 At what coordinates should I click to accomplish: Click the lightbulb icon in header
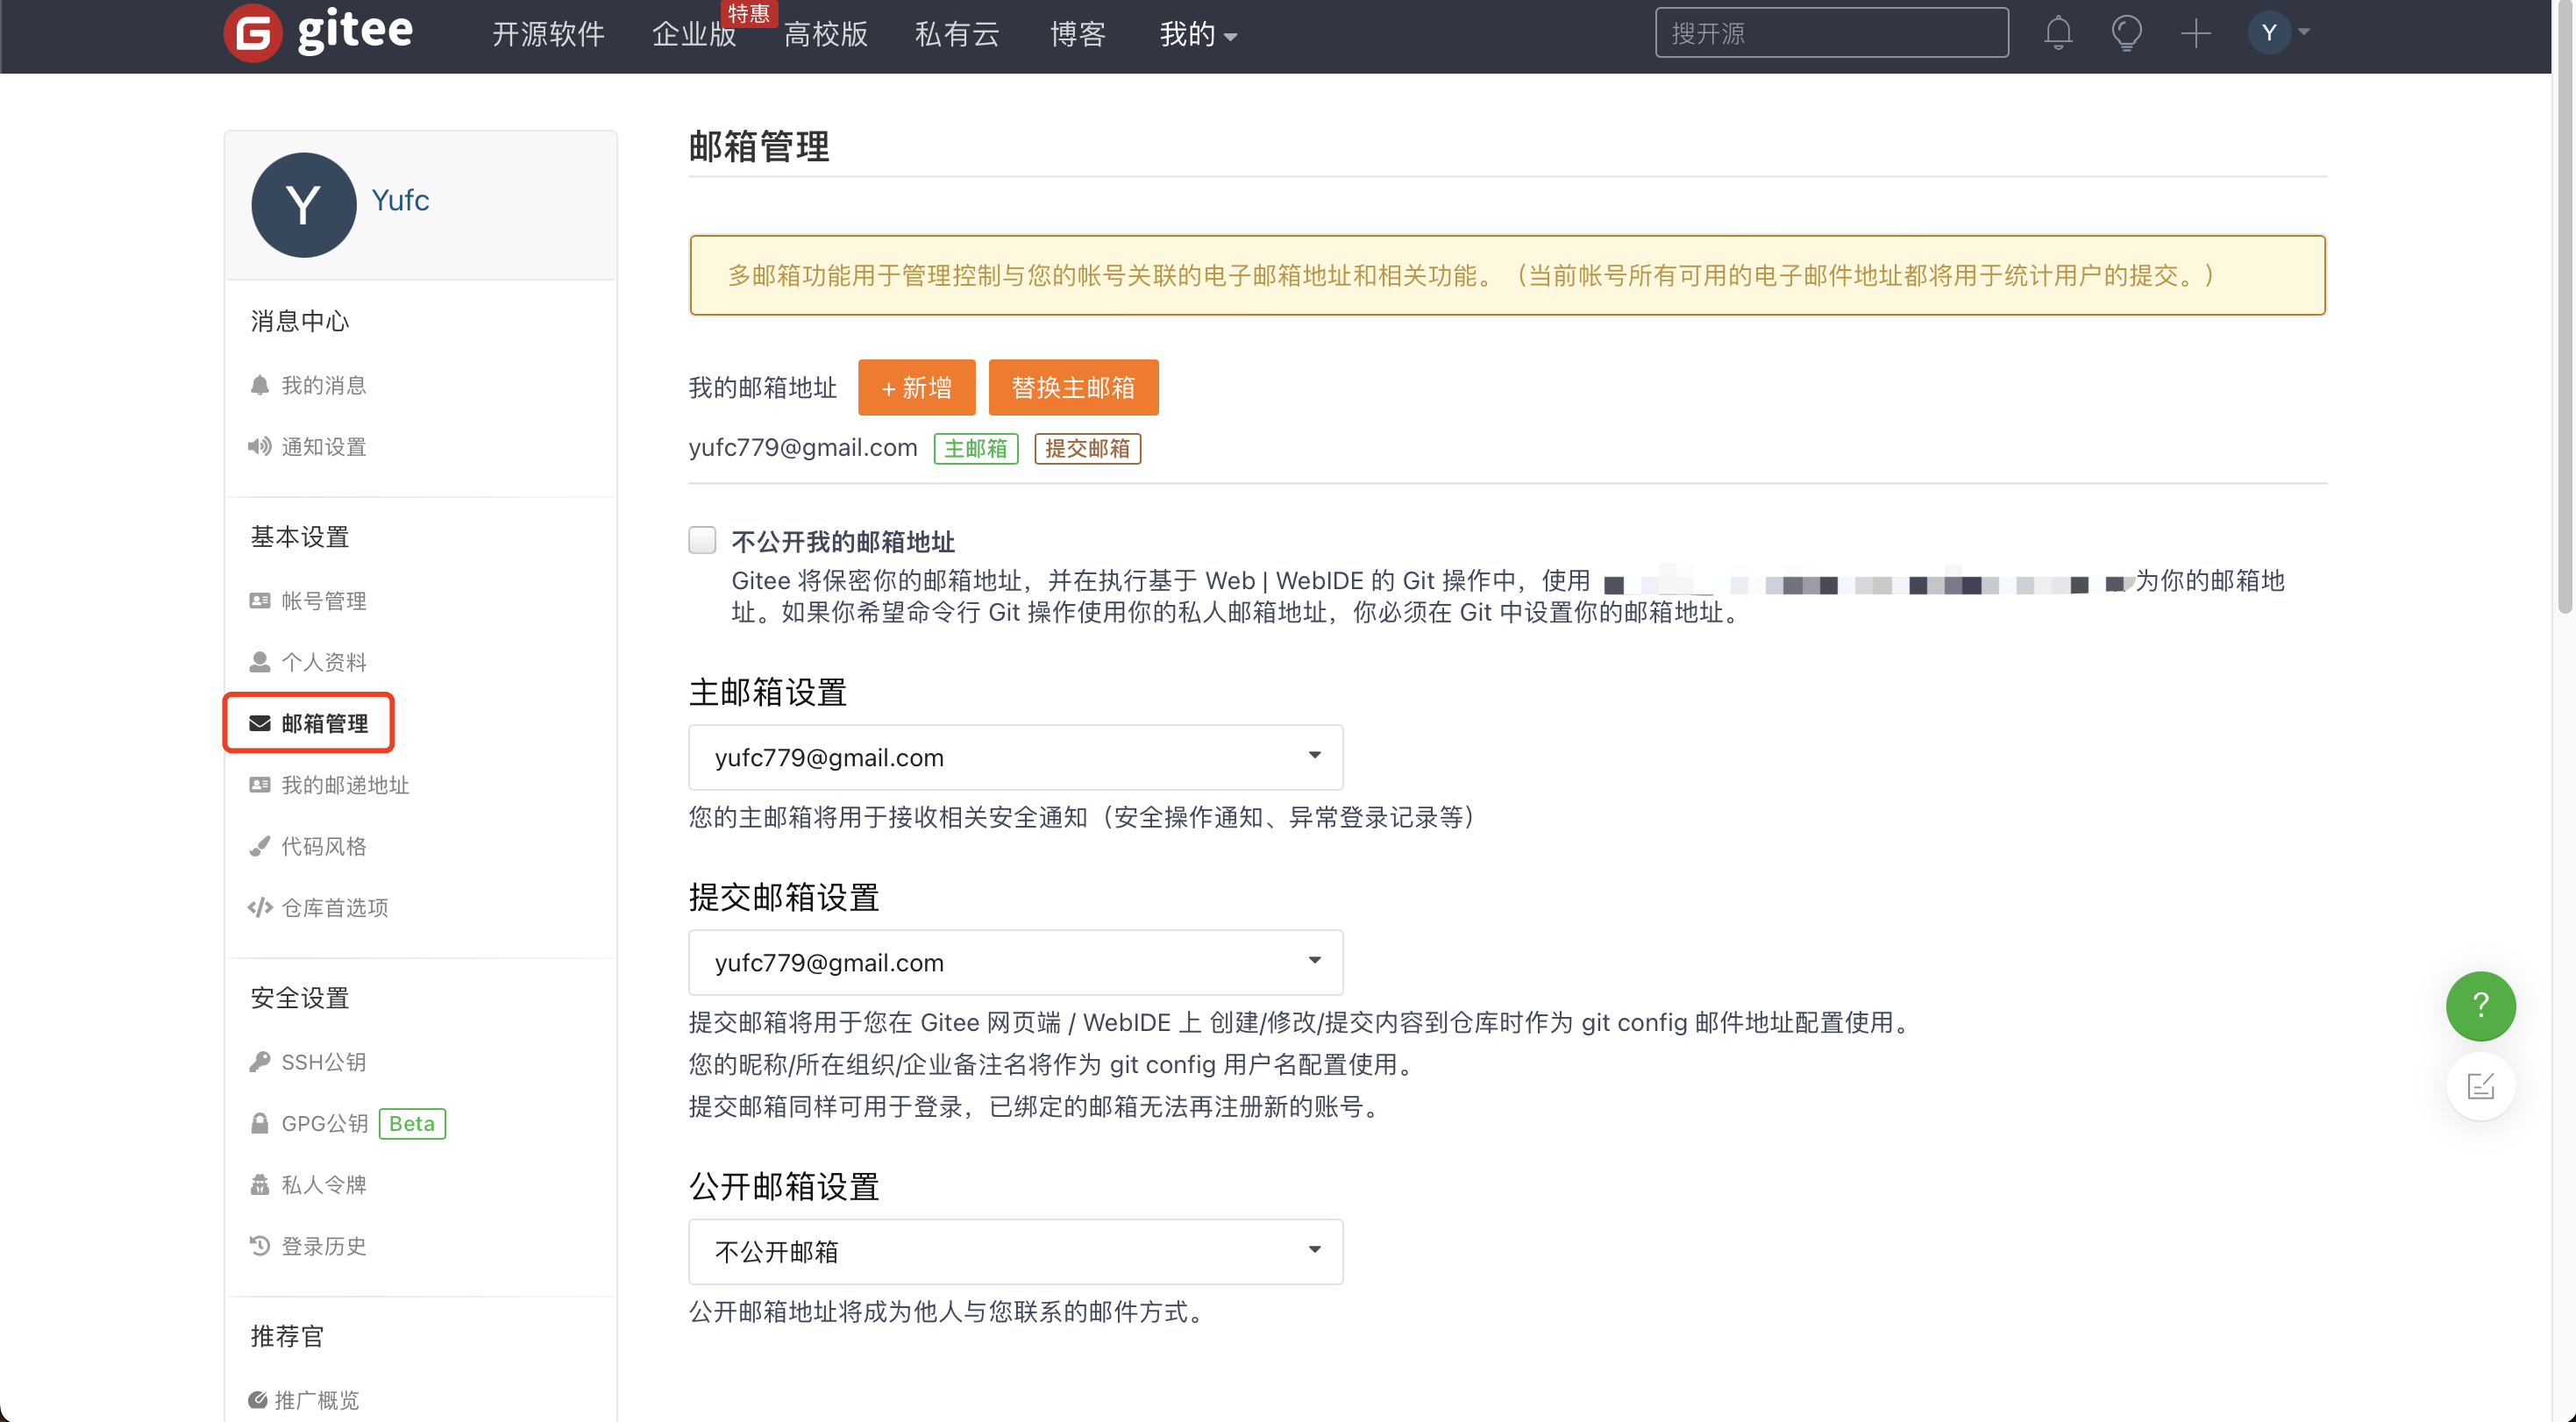pos(2126,34)
